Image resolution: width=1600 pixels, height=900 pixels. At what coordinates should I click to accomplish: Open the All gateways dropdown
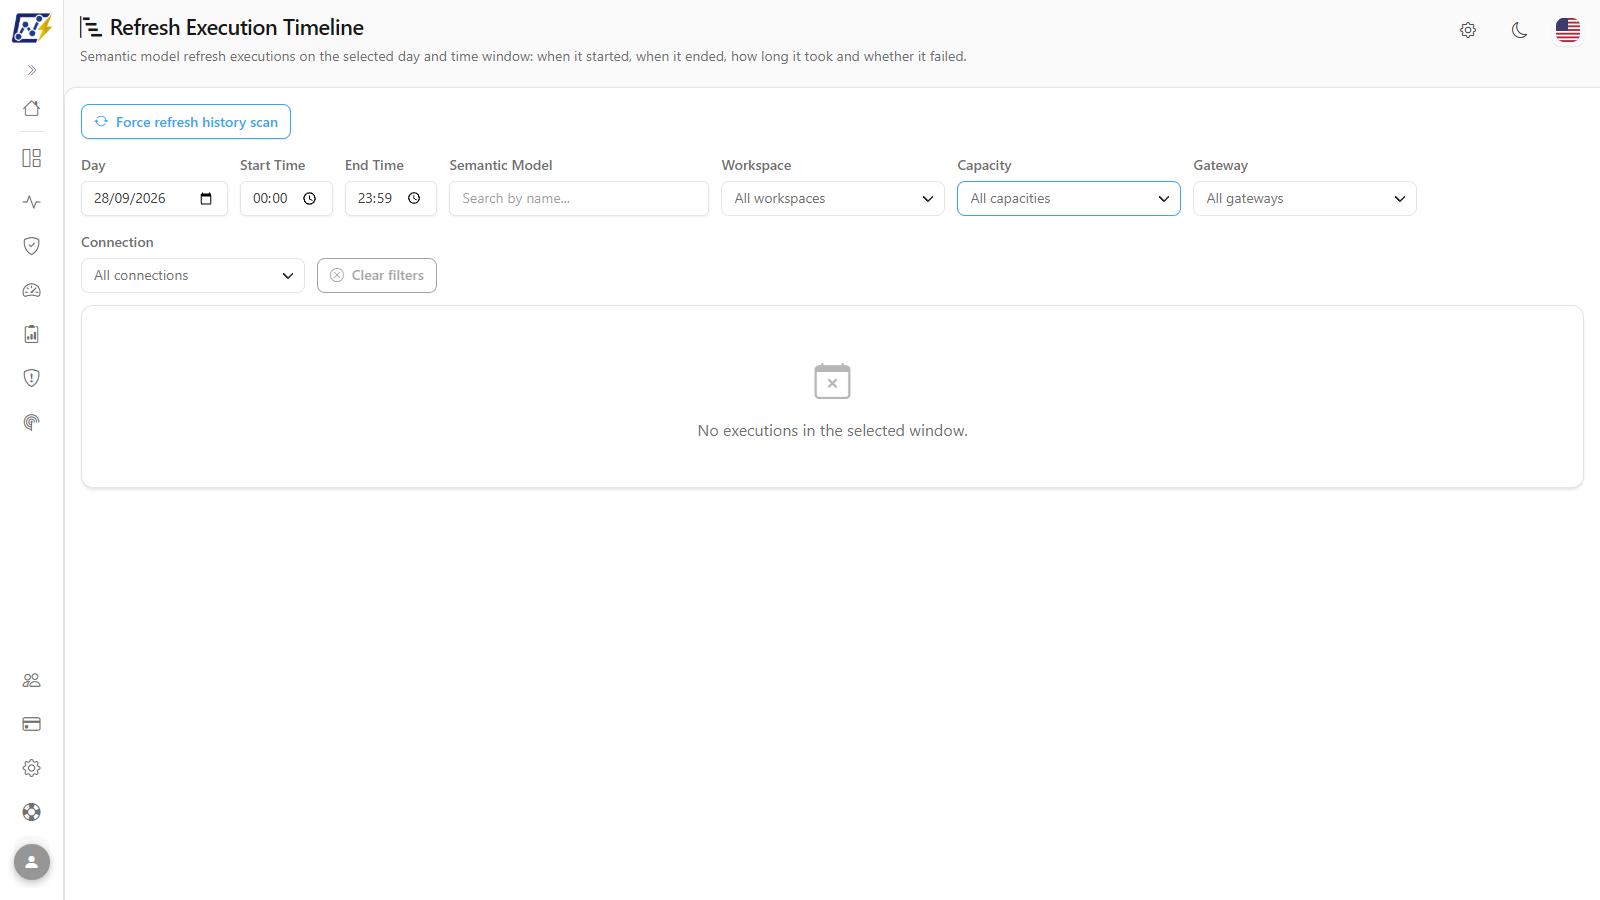pos(1305,198)
